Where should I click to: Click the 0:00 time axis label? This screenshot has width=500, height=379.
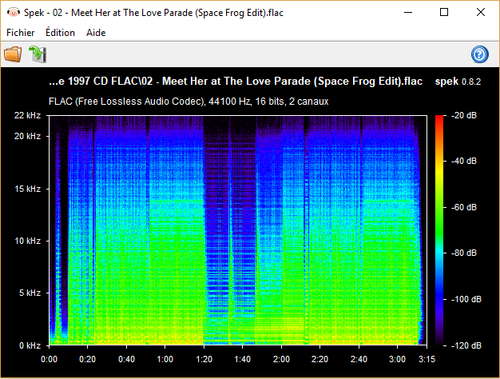pyautogui.click(x=49, y=359)
